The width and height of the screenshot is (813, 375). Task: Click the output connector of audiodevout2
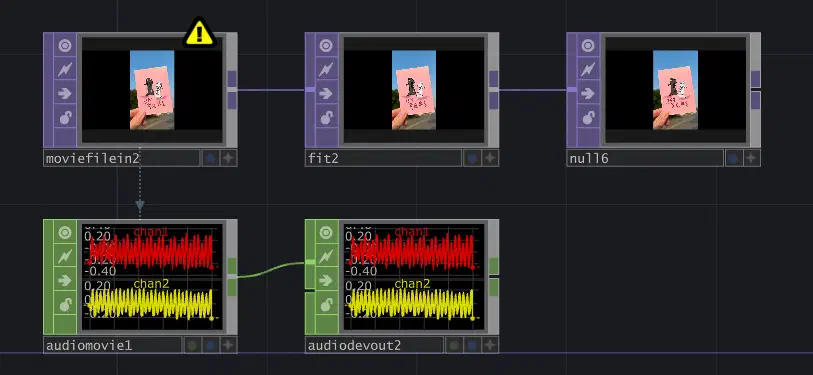[x=494, y=277]
